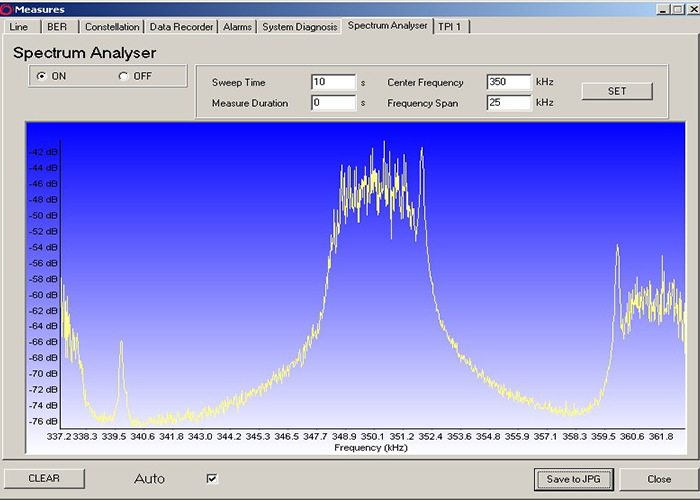This screenshot has height=500, width=700.
Task: Switch to the Line tab
Action: [x=19, y=27]
